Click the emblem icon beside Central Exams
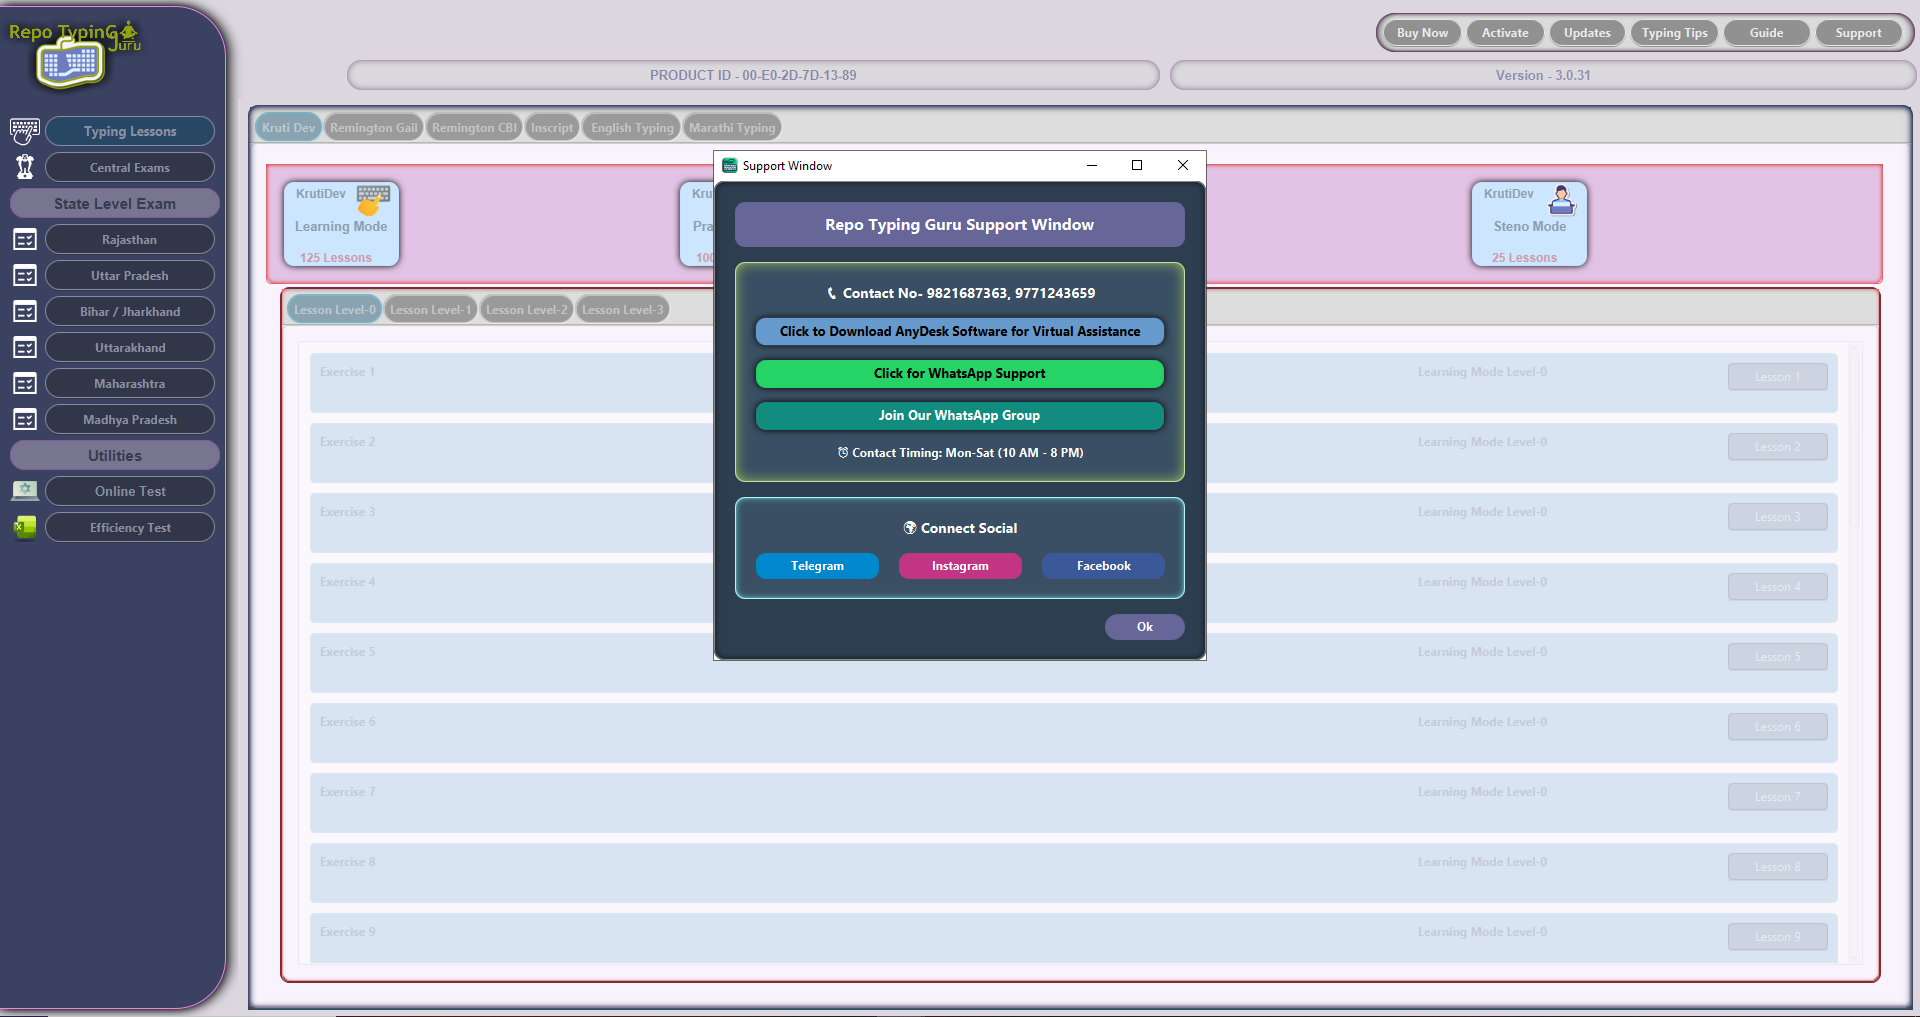The width and height of the screenshot is (1920, 1017). (25, 167)
